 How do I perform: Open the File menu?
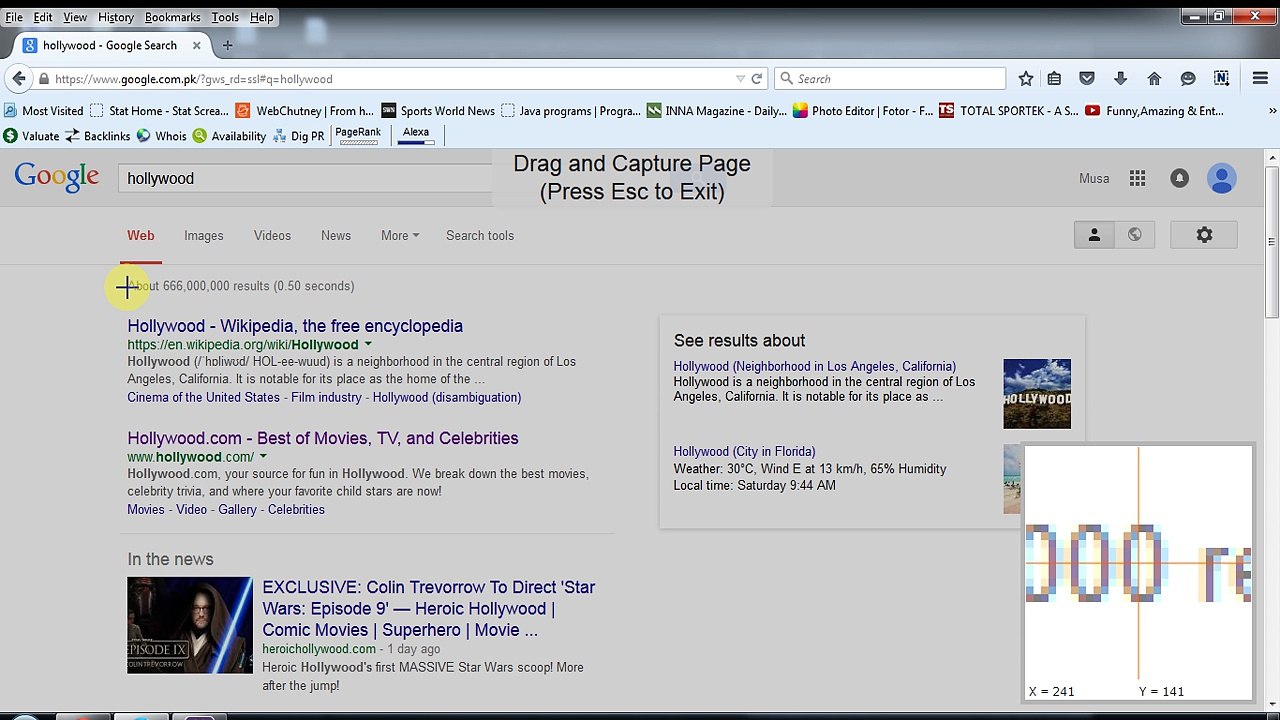(x=14, y=17)
